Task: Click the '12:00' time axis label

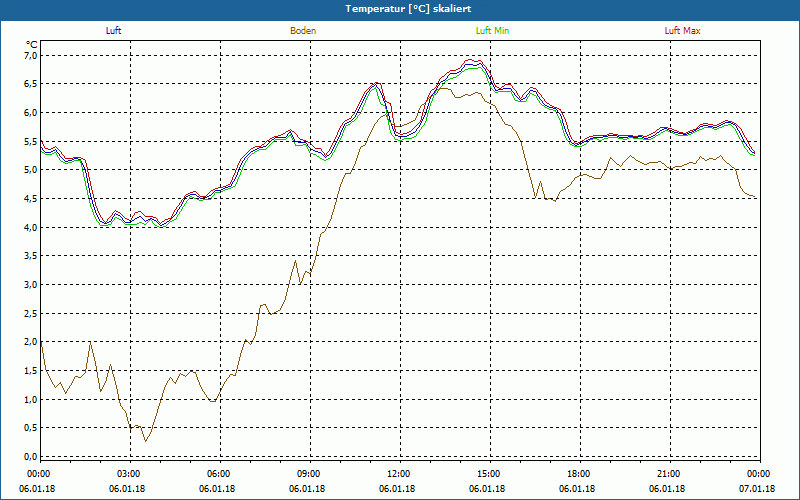Action: [400, 474]
